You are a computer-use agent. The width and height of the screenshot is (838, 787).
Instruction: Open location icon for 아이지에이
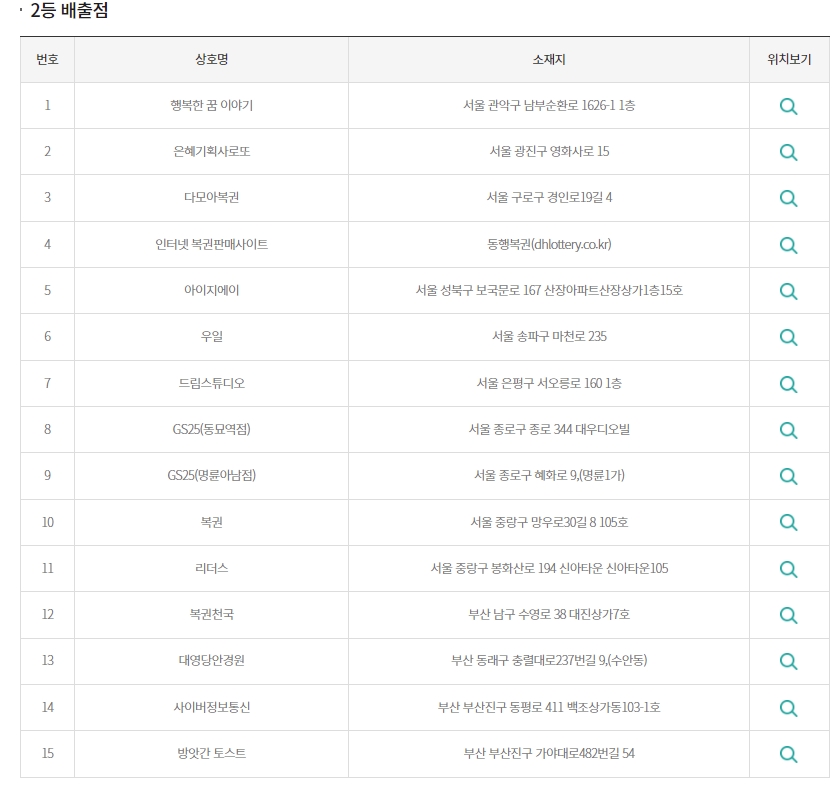tap(788, 291)
